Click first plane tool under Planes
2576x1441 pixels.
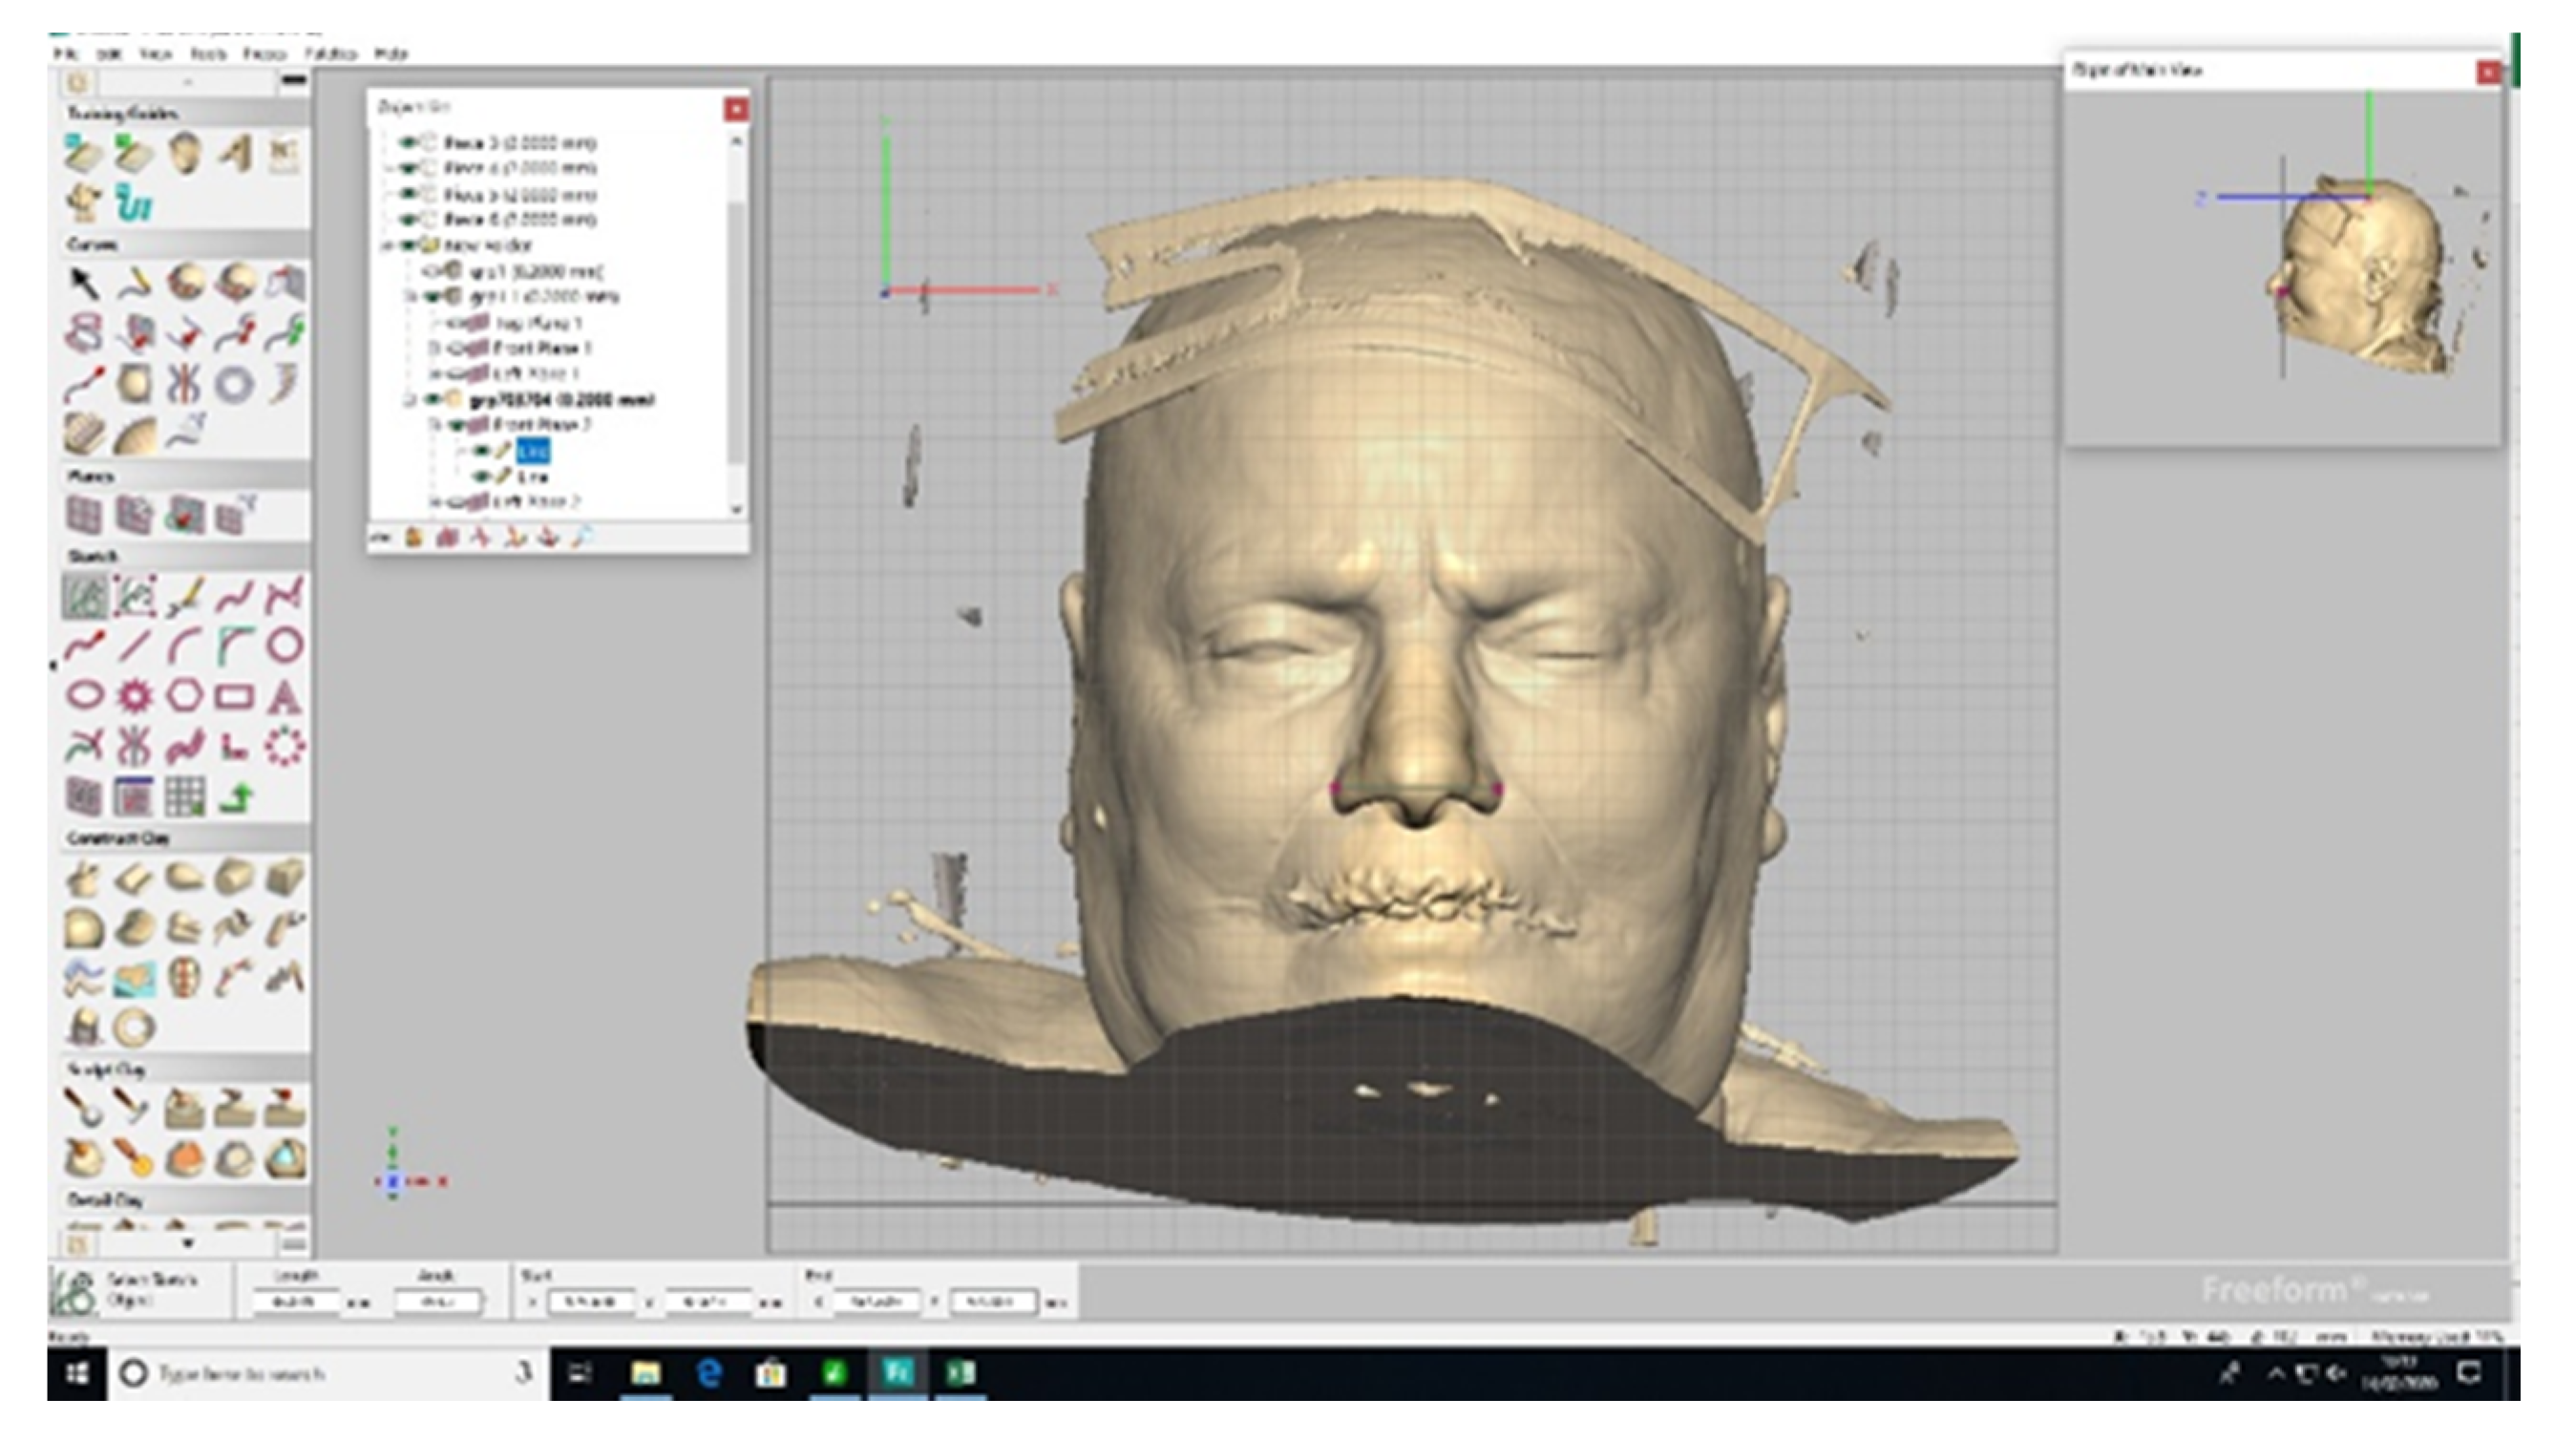tap(84, 516)
